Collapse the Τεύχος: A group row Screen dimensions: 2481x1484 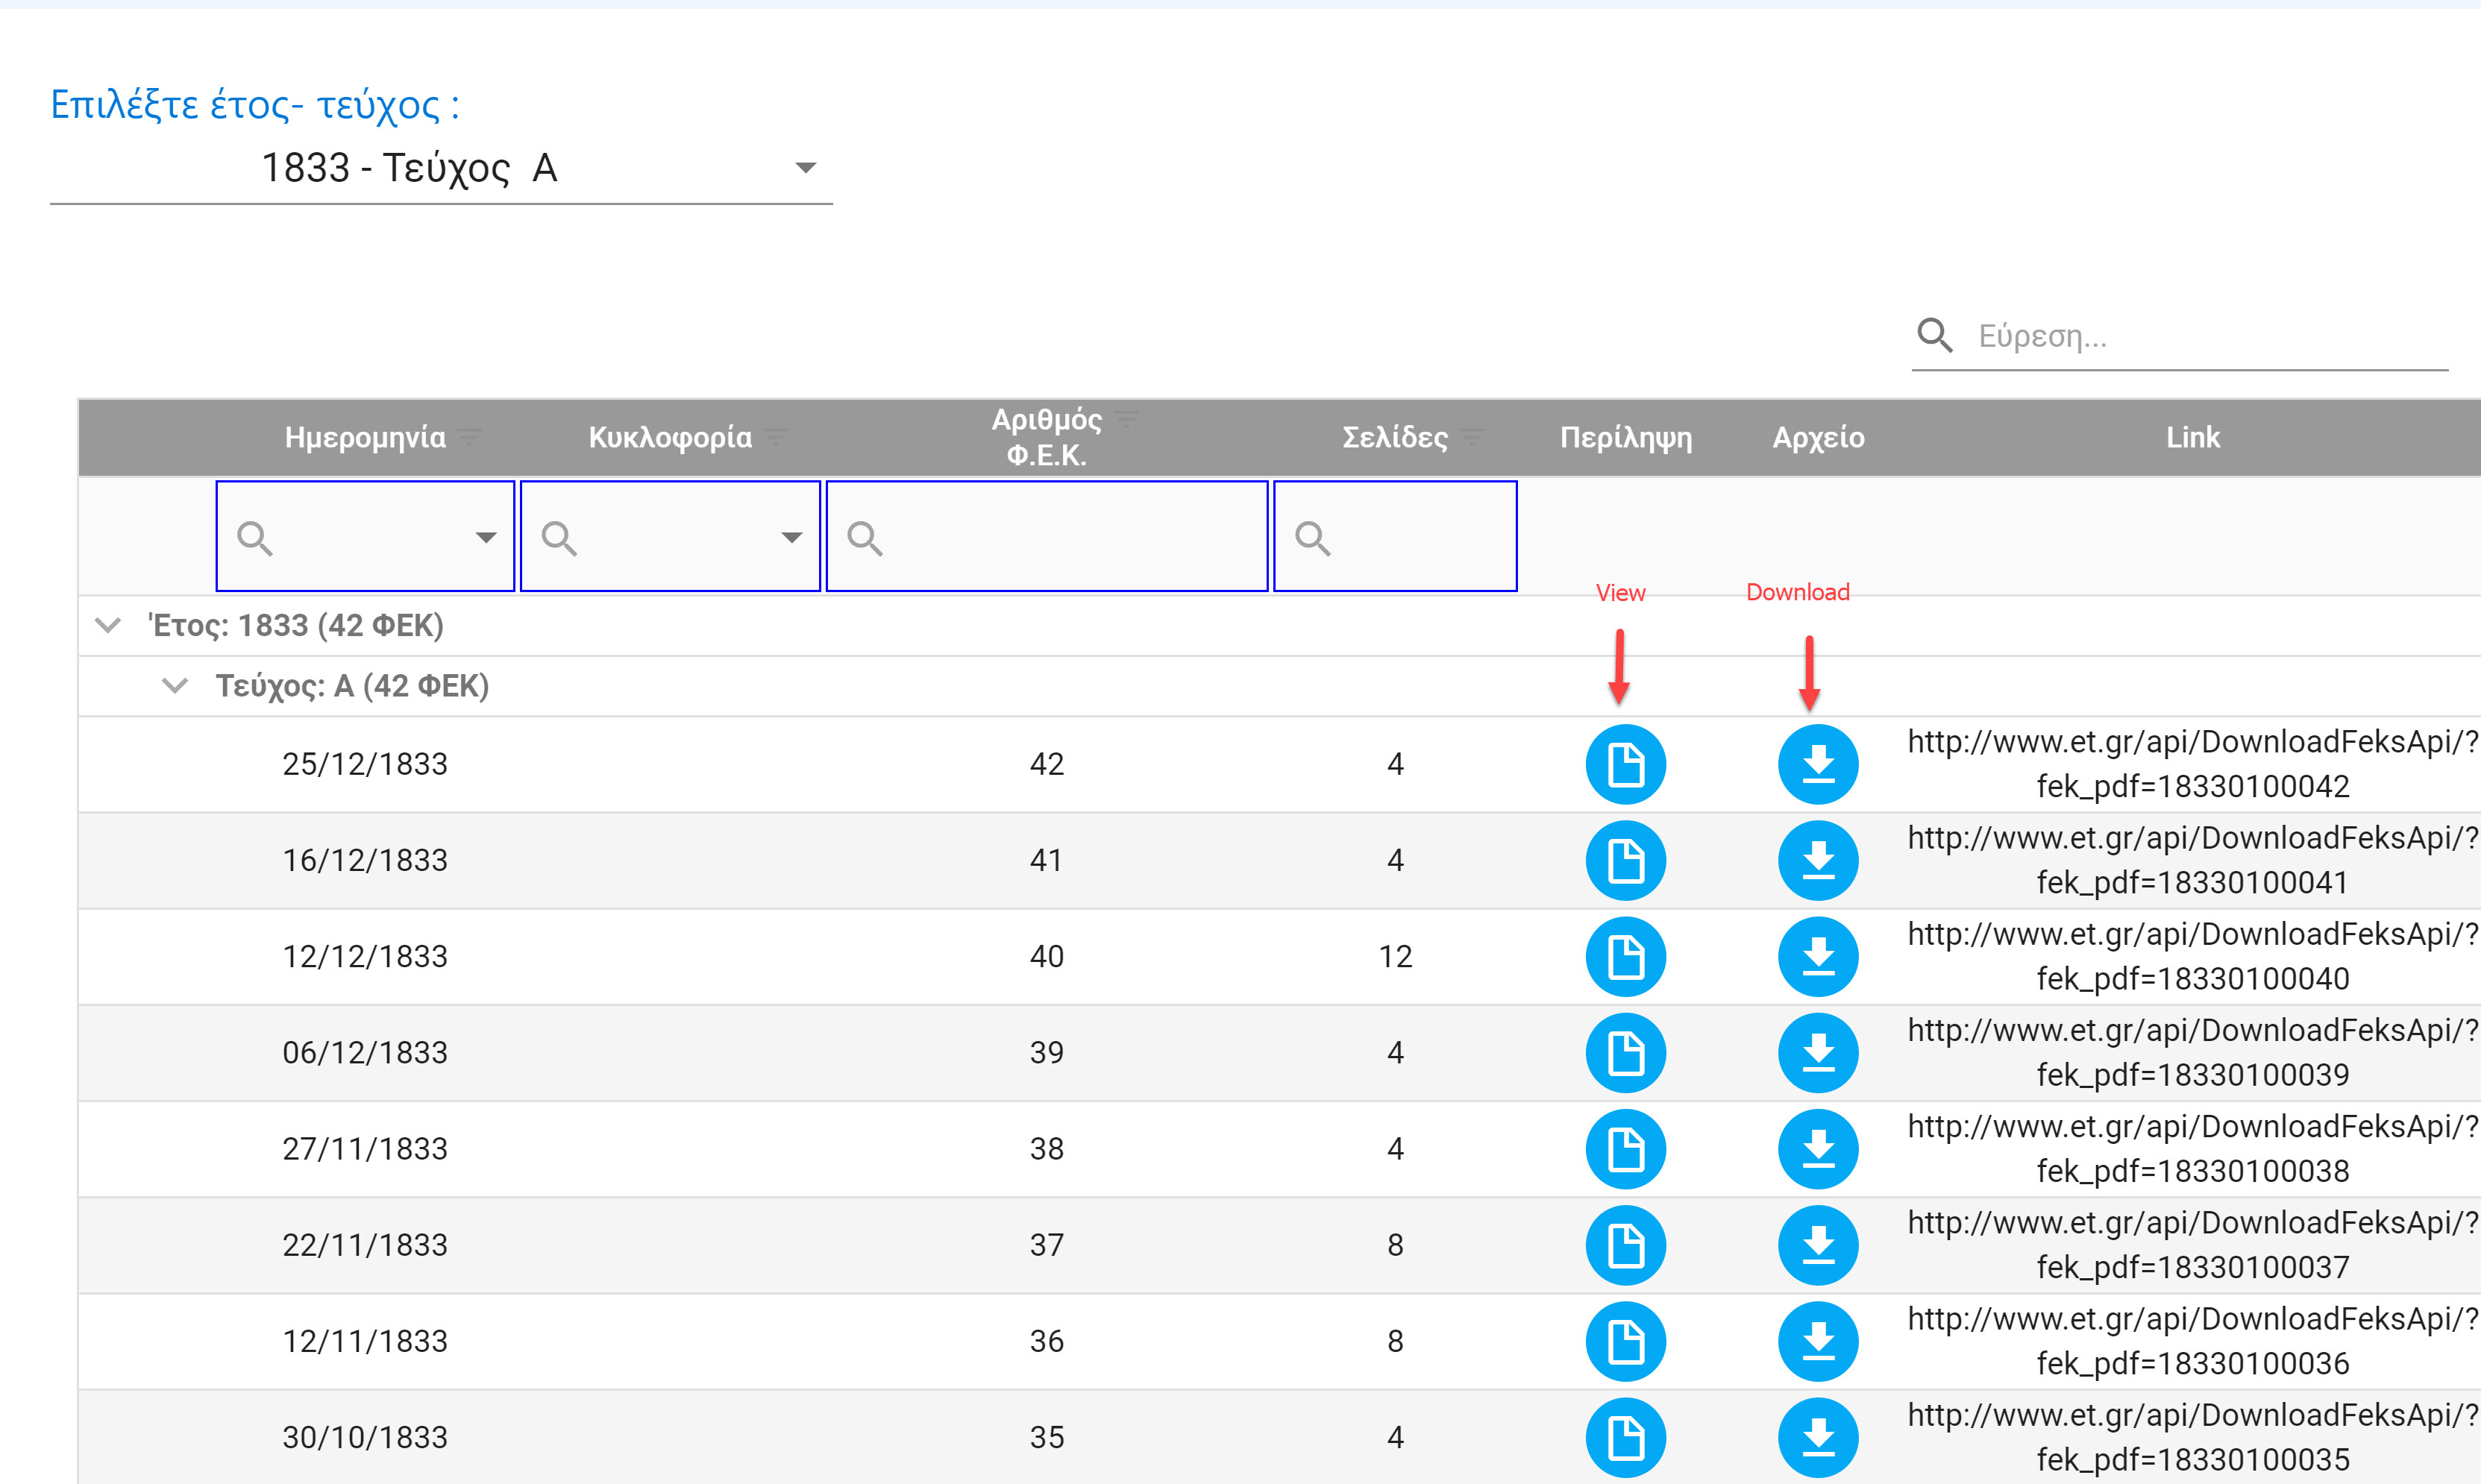tap(175, 686)
